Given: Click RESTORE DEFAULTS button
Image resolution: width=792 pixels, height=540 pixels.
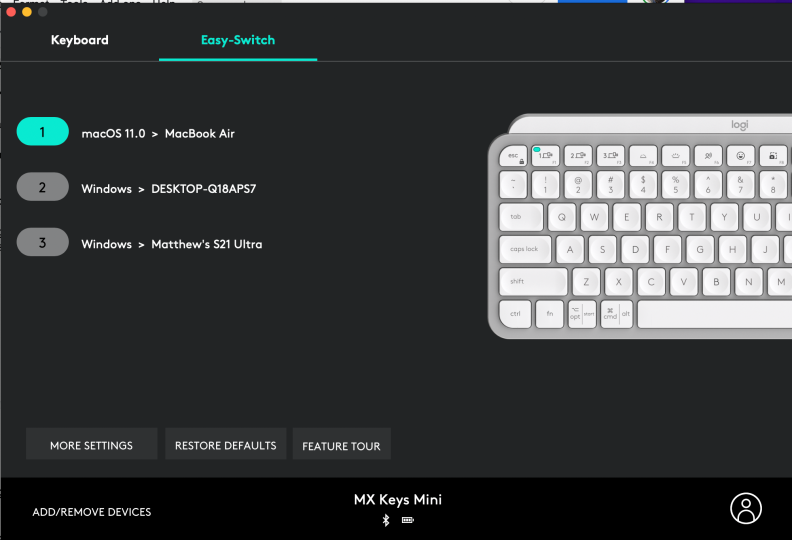Looking at the screenshot, I should click(225, 444).
